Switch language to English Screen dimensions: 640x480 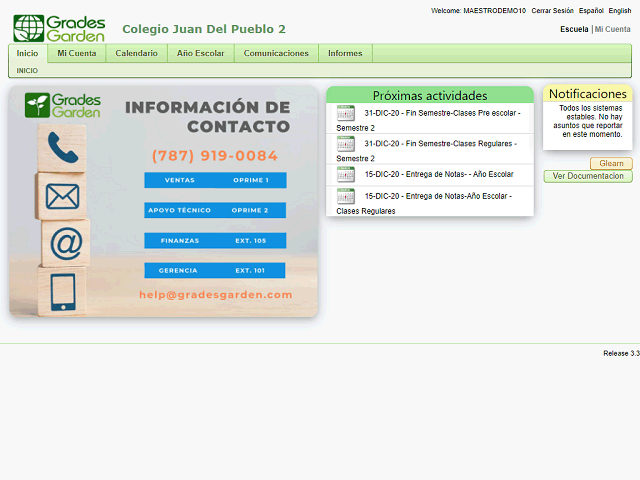620,11
